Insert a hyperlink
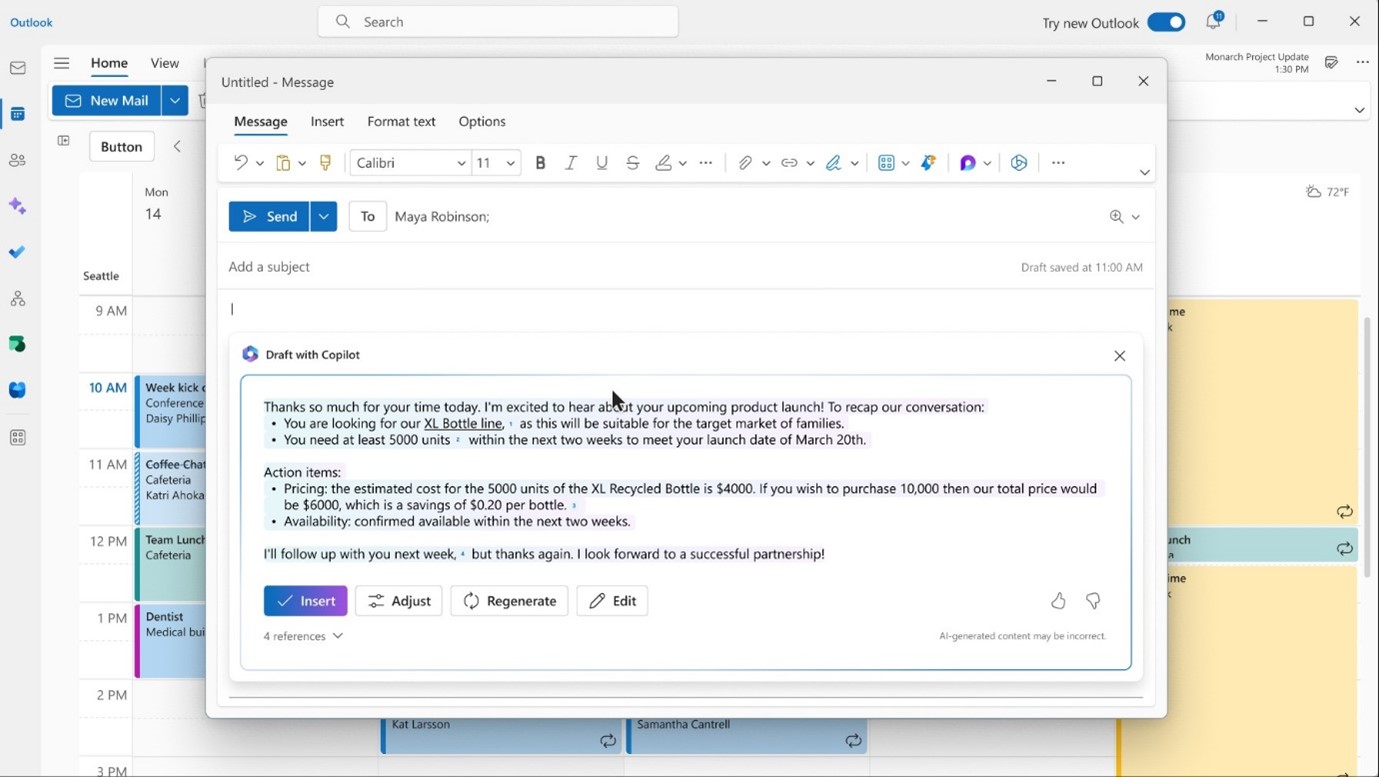The height and width of the screenshot is (777, 1379). click(x=790, y=162)
